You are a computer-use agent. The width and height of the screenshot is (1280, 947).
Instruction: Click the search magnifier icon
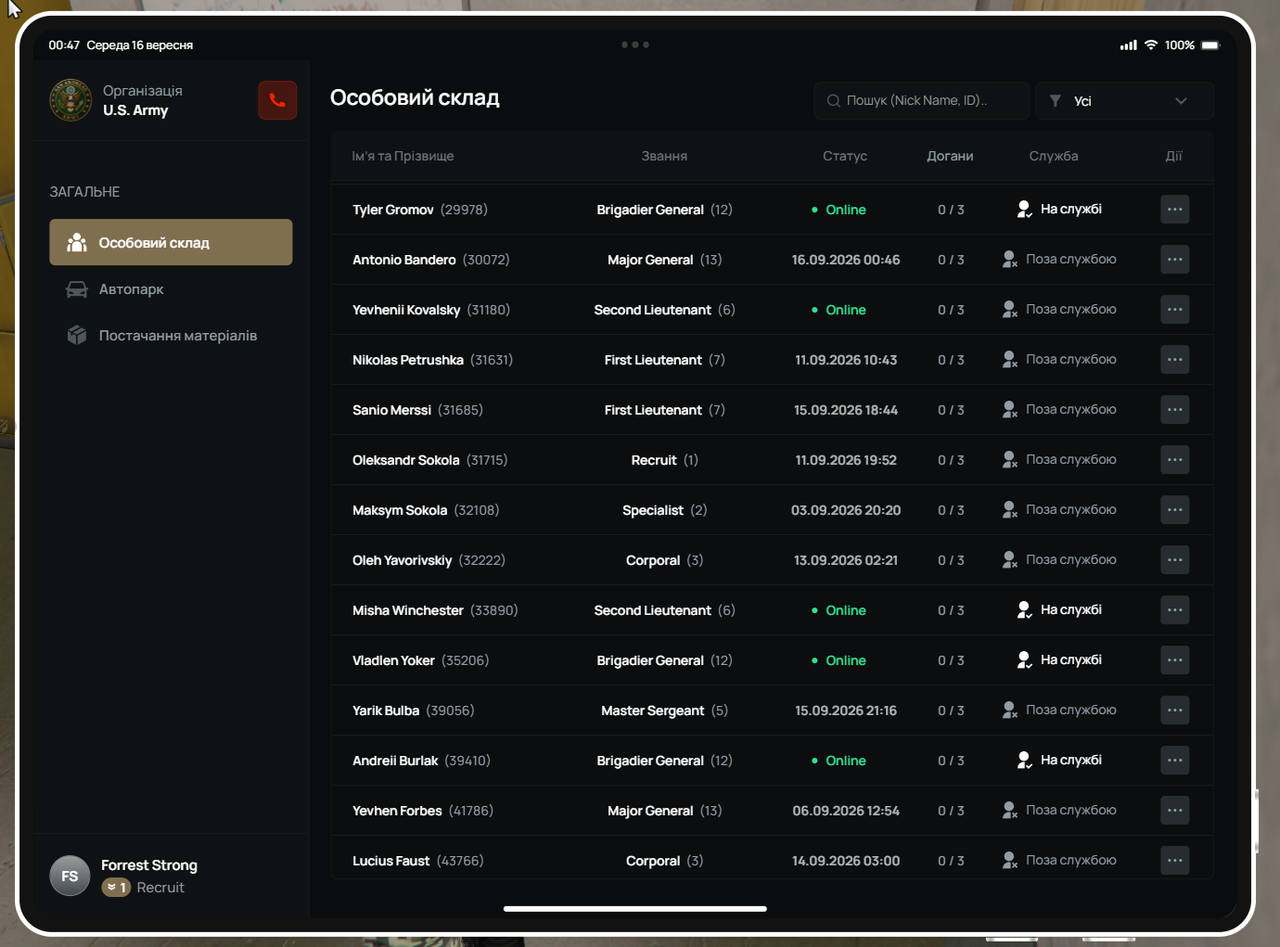834,101
